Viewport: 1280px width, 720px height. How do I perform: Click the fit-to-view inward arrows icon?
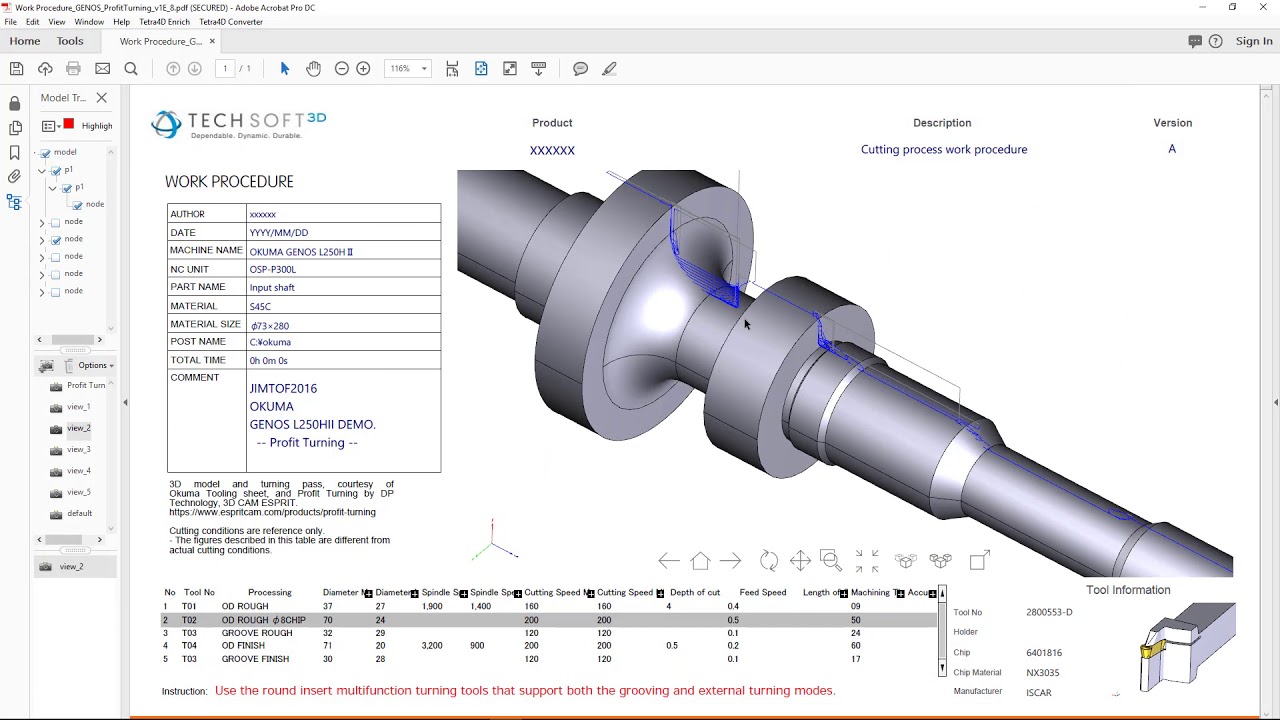pos(867,561)
